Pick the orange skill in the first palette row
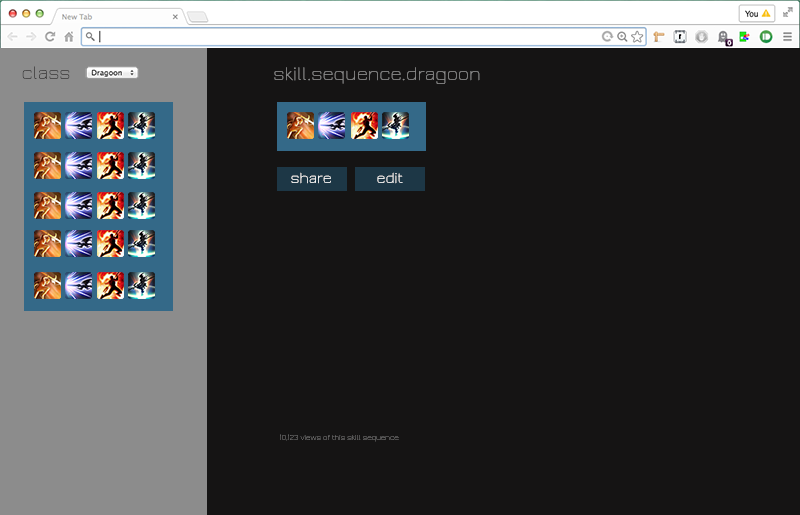The width and height of the screenshot is (800, 515). (x=48, y=125)
